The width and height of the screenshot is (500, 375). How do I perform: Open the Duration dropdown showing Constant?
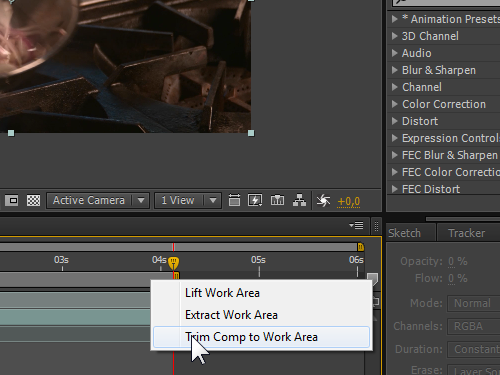click(x=473, y=349)
